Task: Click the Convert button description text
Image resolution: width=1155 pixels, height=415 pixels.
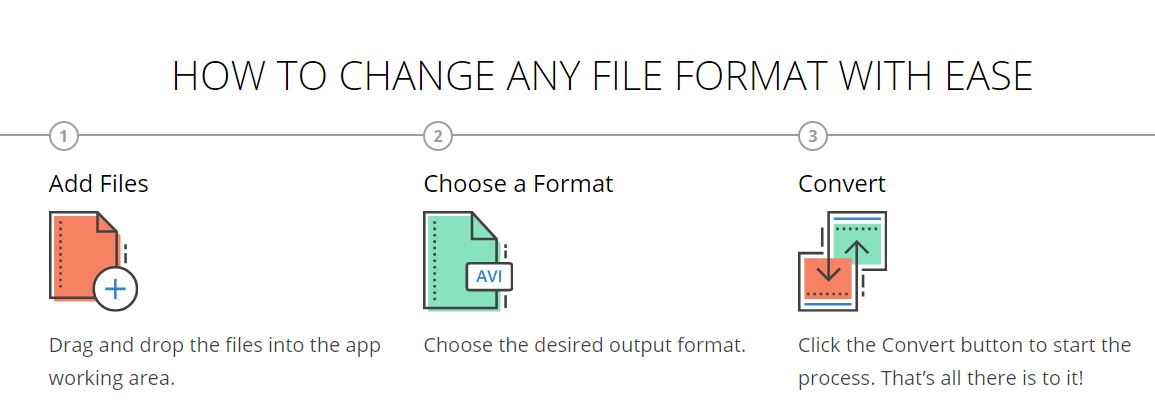Action: coord(964,362)
